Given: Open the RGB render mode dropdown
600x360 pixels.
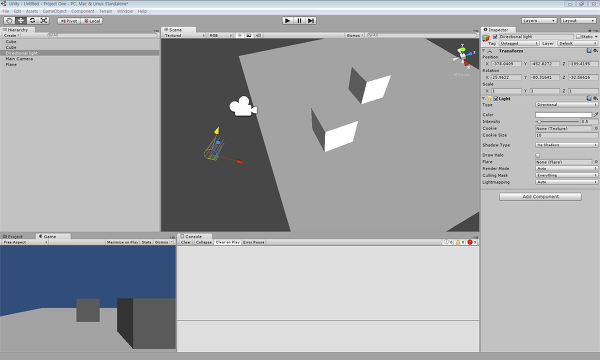Looking at the screenshot, I should (220, 35).
